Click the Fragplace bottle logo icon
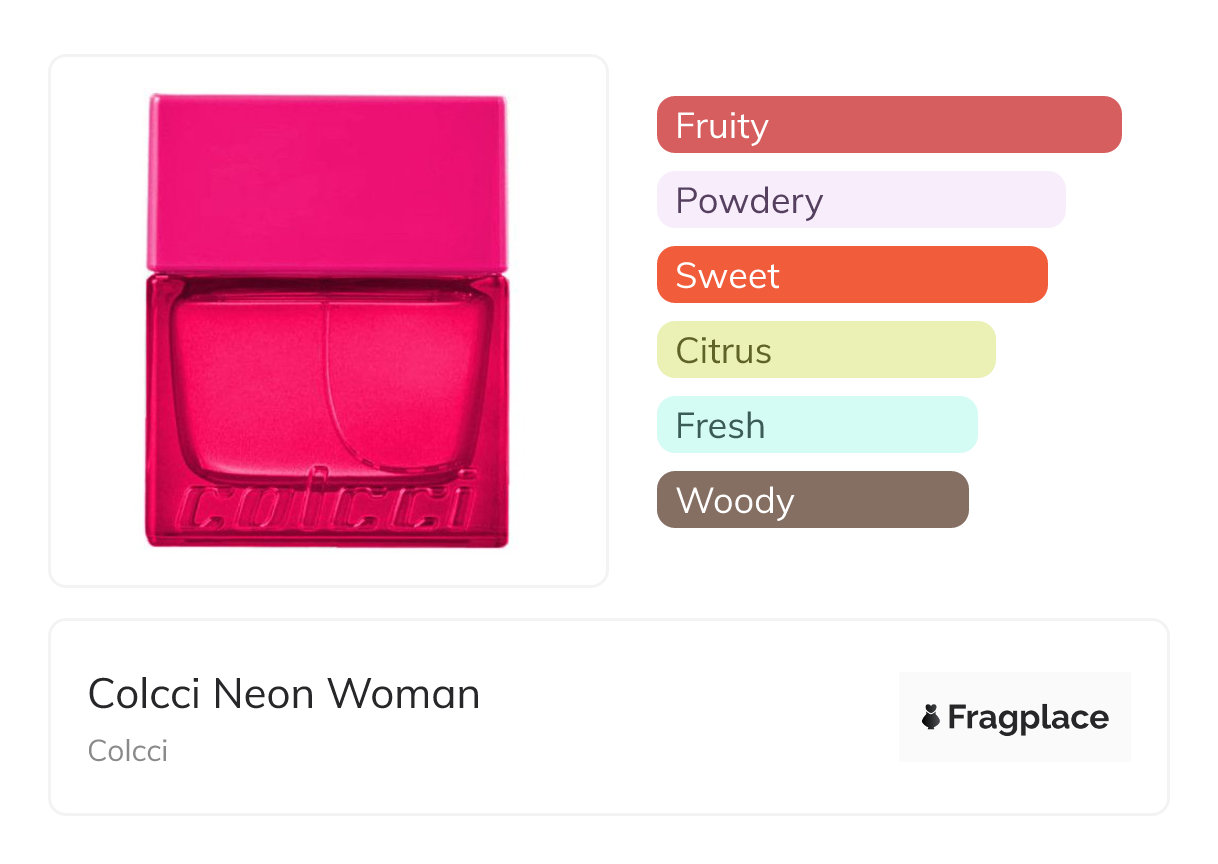This screenshot has width=1218, height=864. pos(932,718)
